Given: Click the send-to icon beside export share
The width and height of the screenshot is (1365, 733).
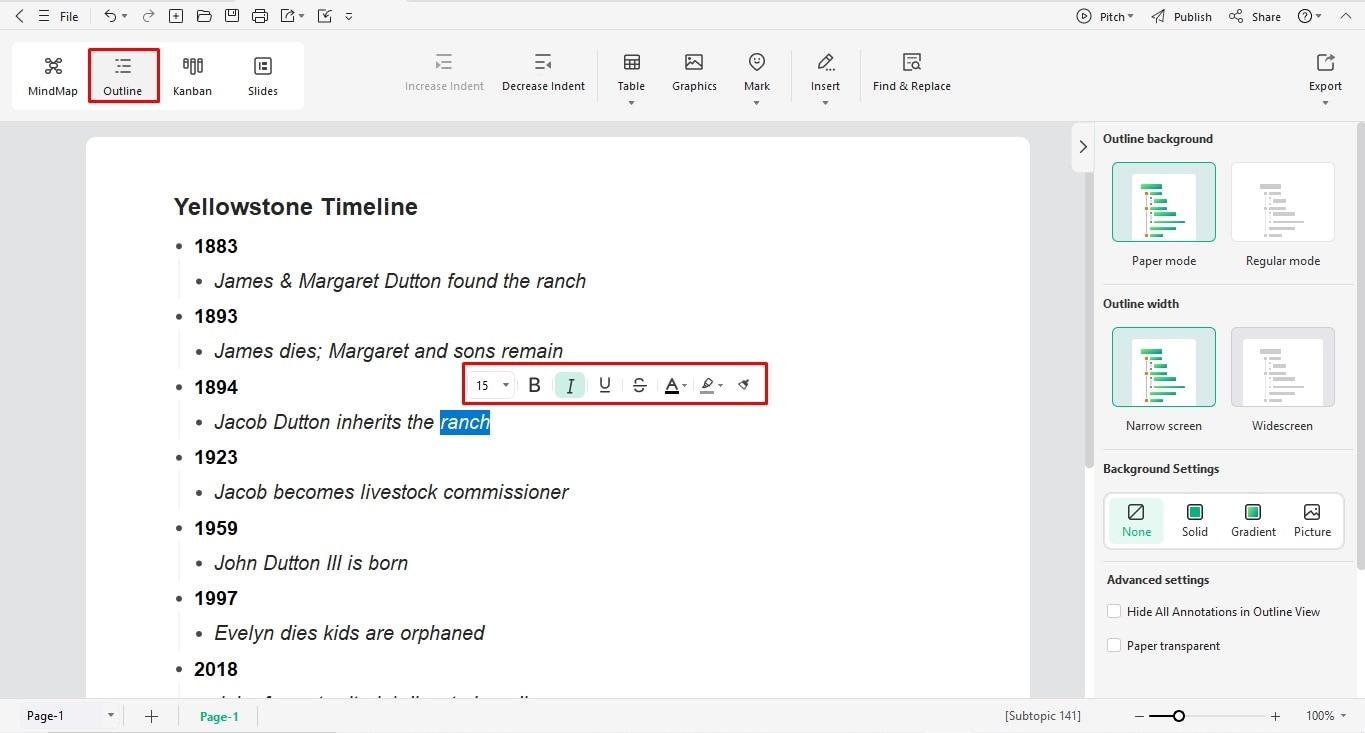Looking at the screenshot, I should click(x=324, y=16).
